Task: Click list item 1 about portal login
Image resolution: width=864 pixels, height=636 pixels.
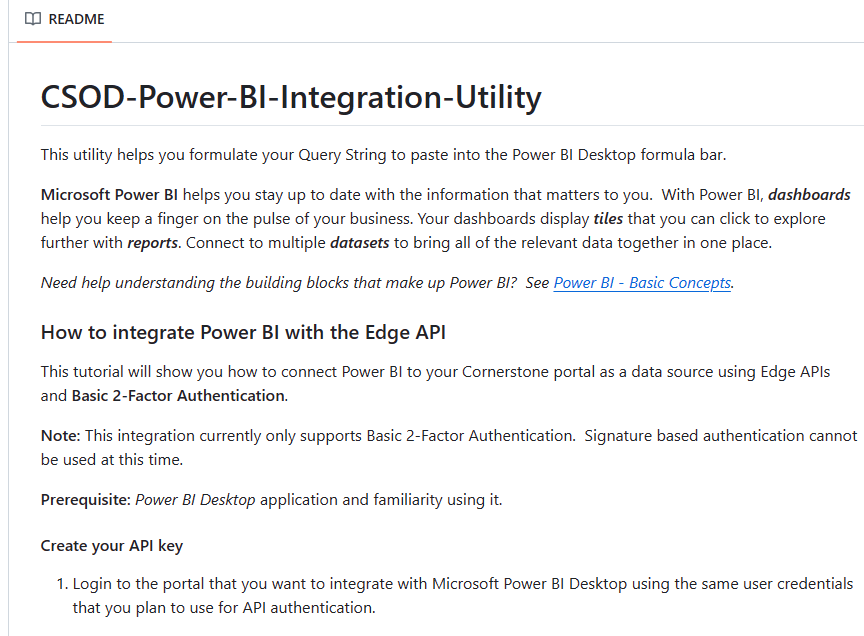Action: (x=462, y=596)
